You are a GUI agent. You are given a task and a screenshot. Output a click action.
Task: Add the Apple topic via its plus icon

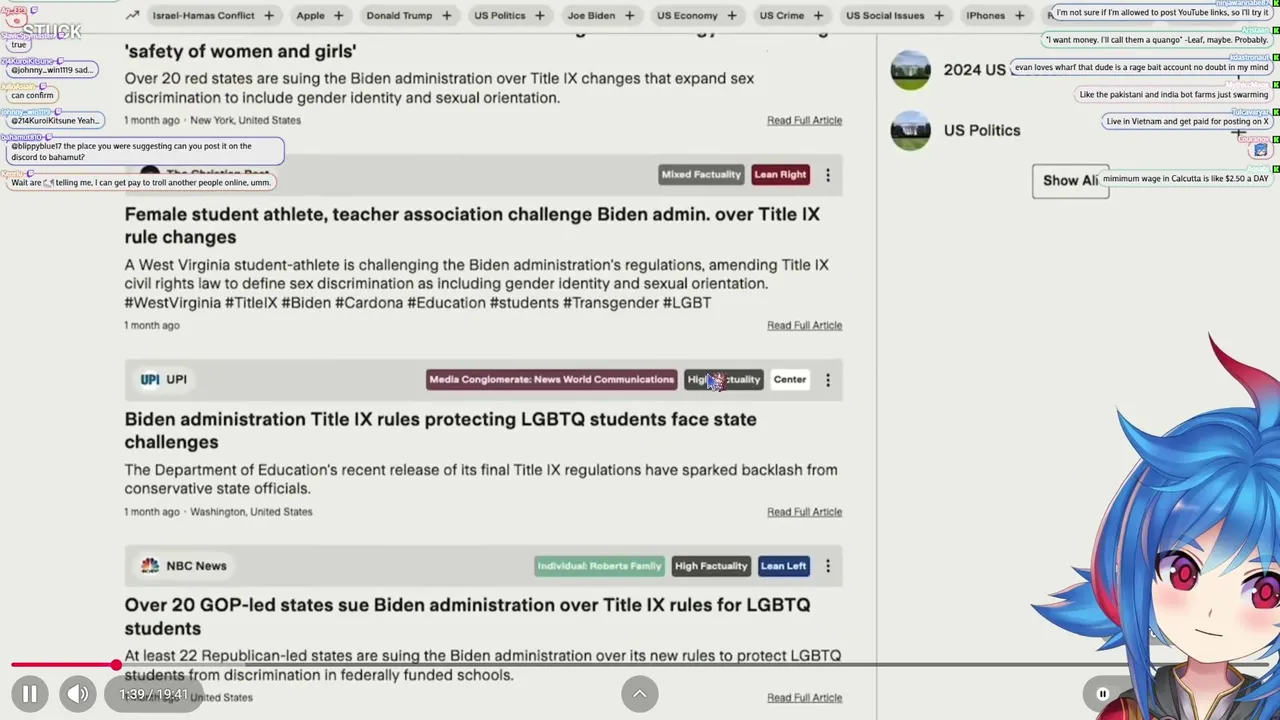[338, 15]
